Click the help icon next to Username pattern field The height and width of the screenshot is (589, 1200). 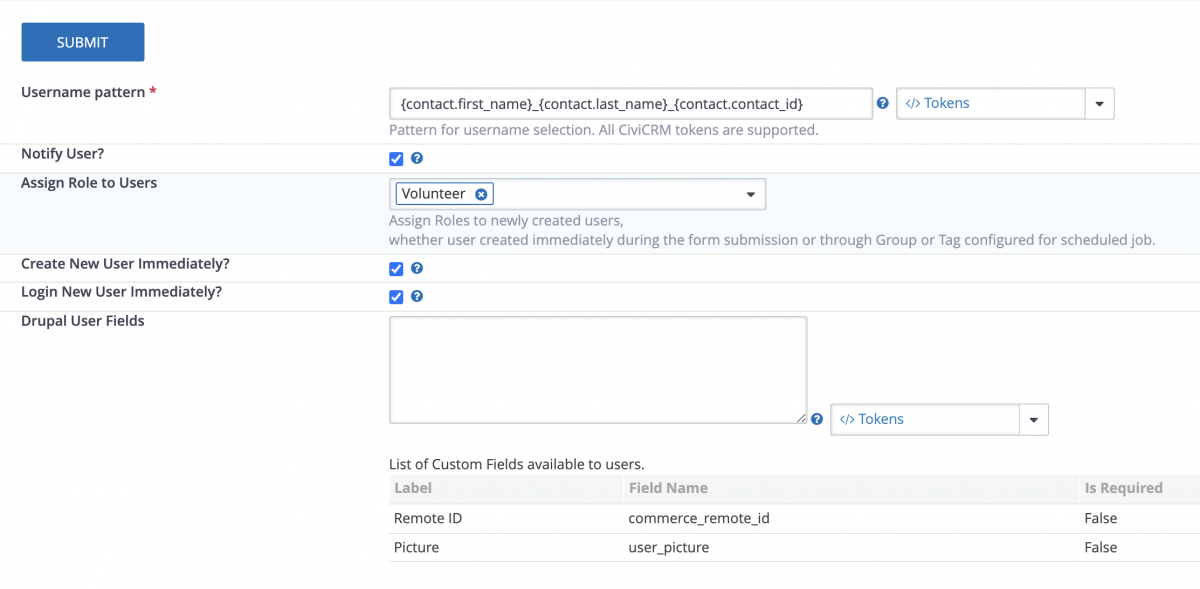pos(882,103)
